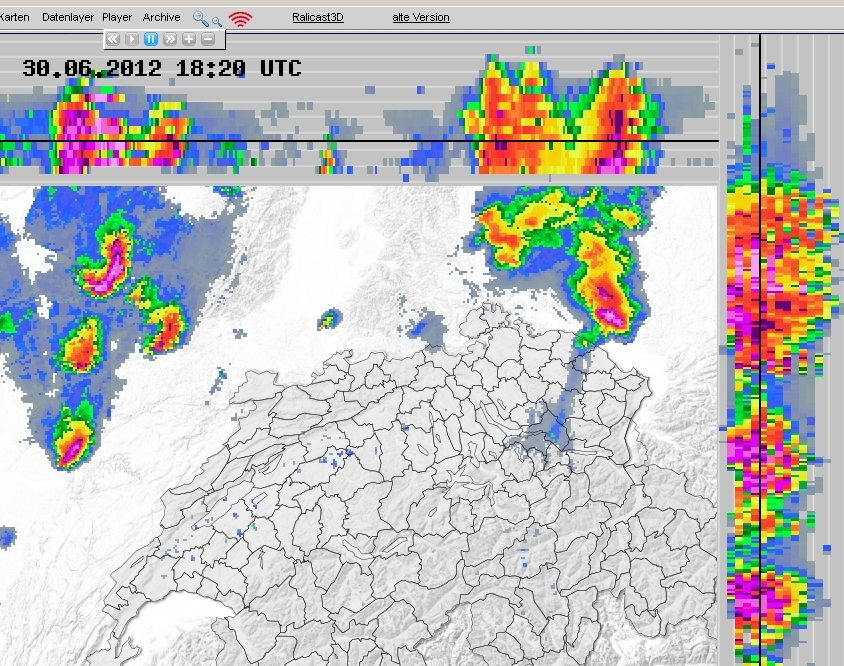This screenshot has width=844, height=666.
Task: Pause the radar animation
Action: (151, 39)
